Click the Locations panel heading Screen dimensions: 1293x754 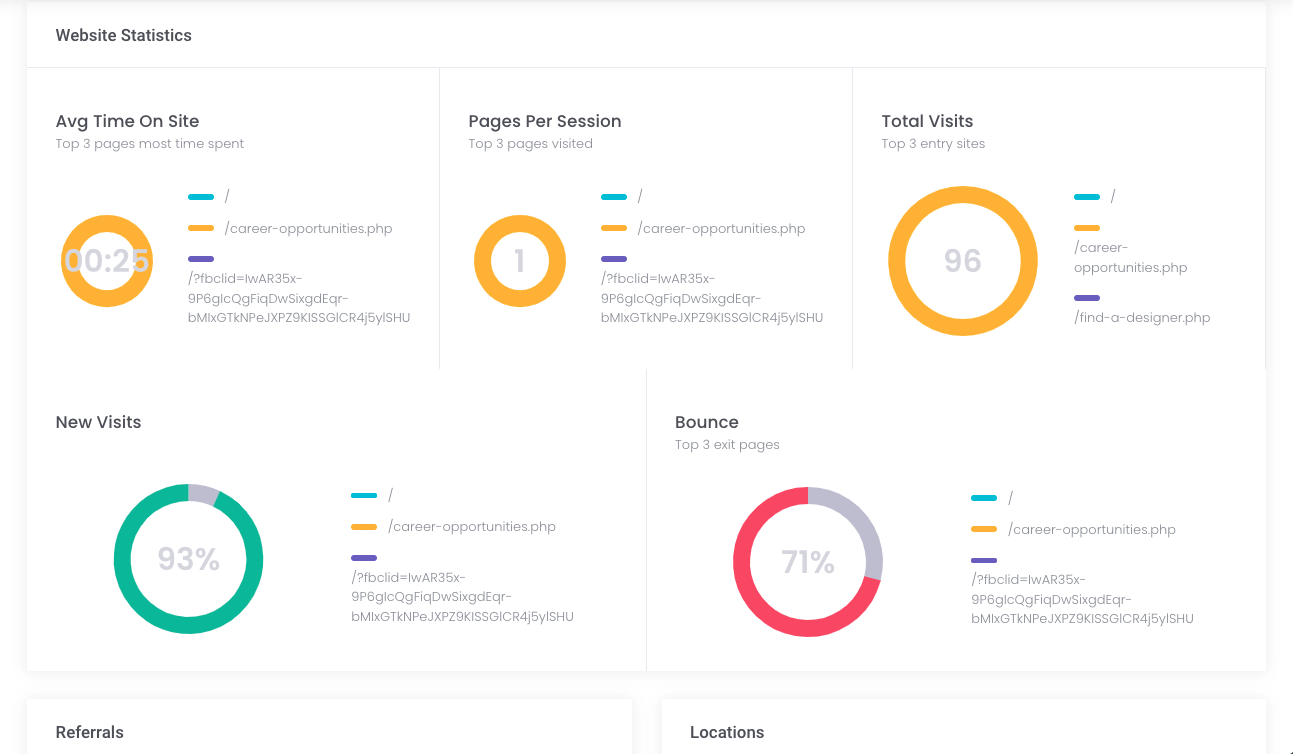click(727, 732)
